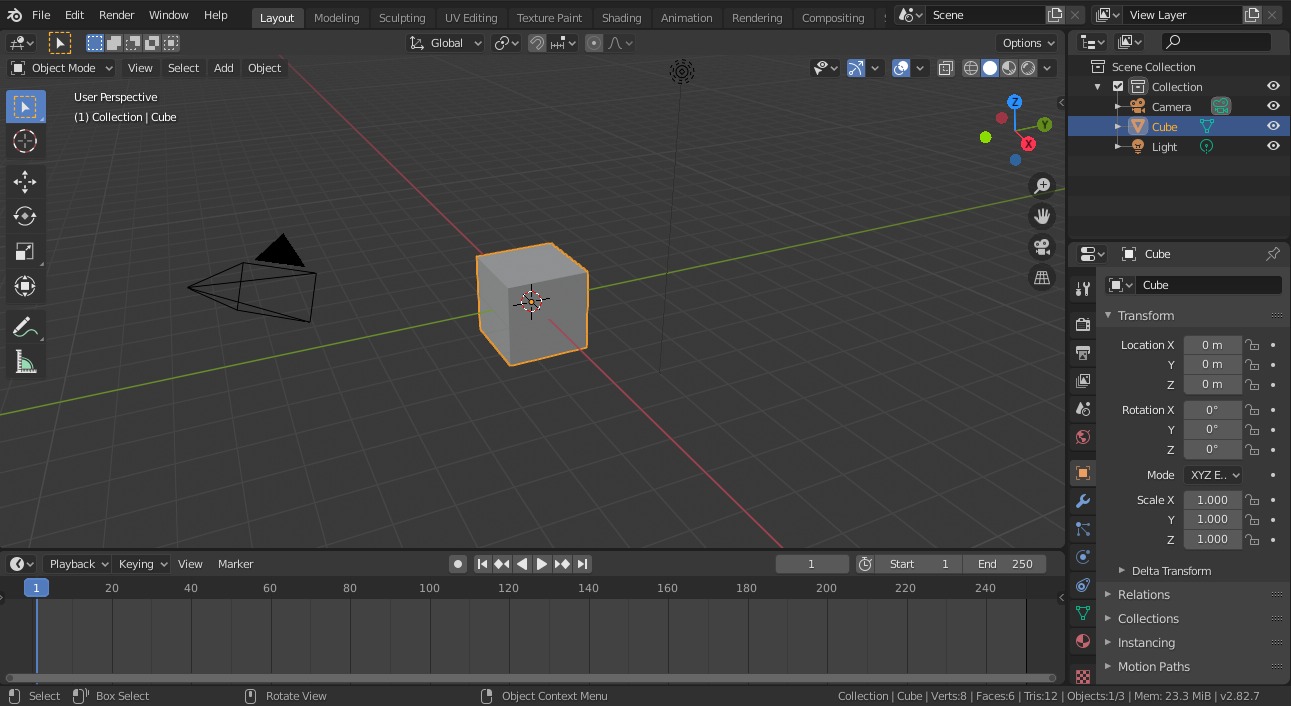The width and height of the screenshot is (1291, 706).
Task: Click the Scale X value field
Action: 1212,500
